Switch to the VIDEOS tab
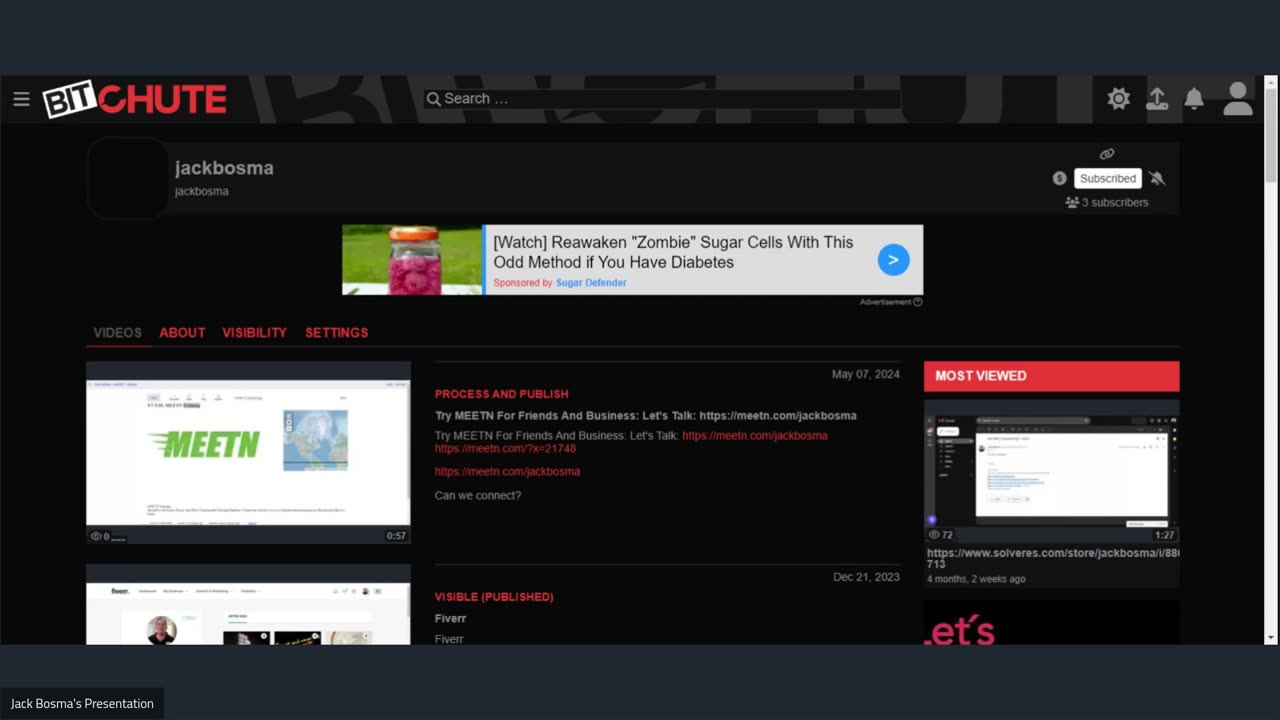 (x=118, y=332)
